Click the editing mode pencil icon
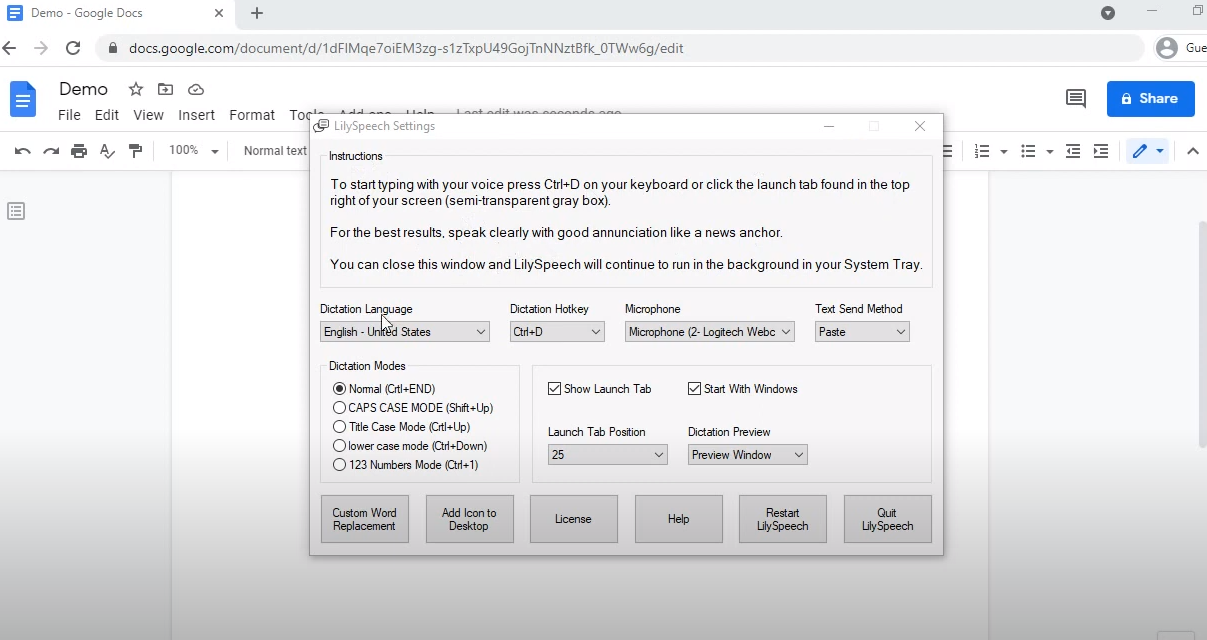This screenshot has height=640, width=1207. point(1139,151)
